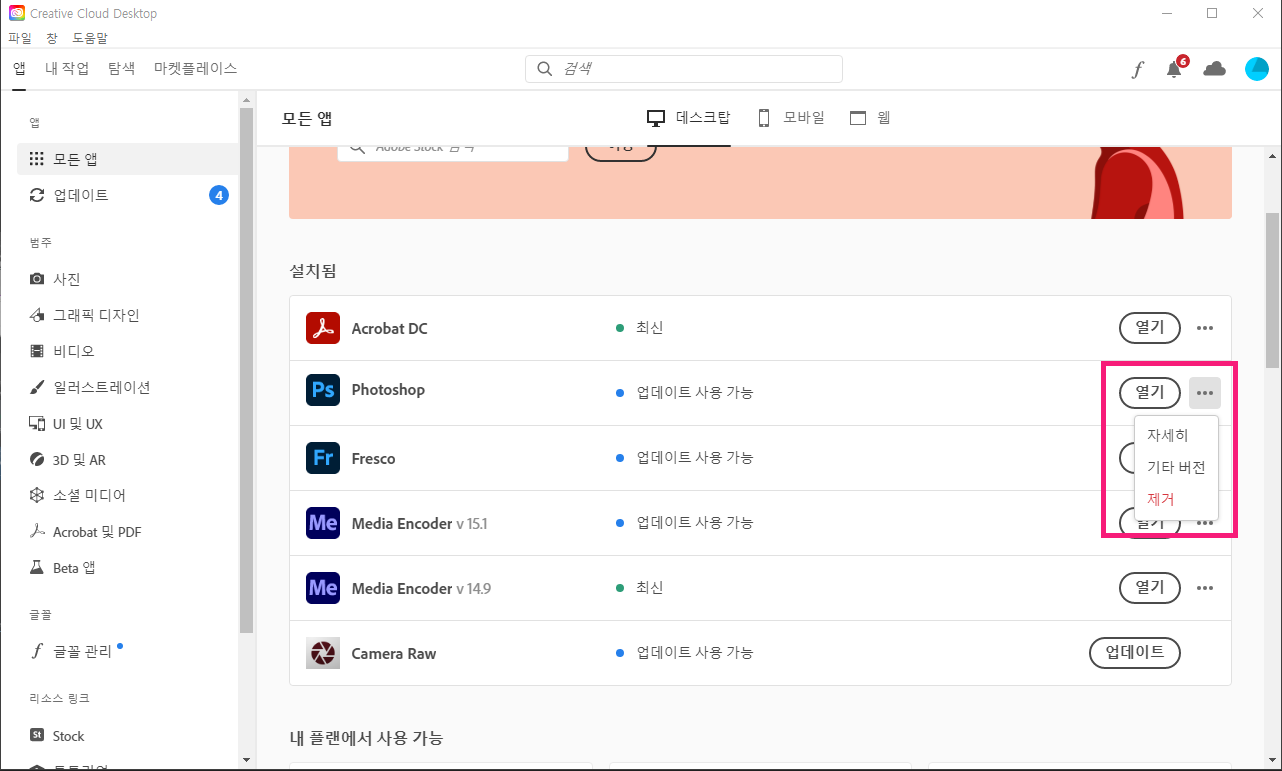Open the 창 menu

52,38
